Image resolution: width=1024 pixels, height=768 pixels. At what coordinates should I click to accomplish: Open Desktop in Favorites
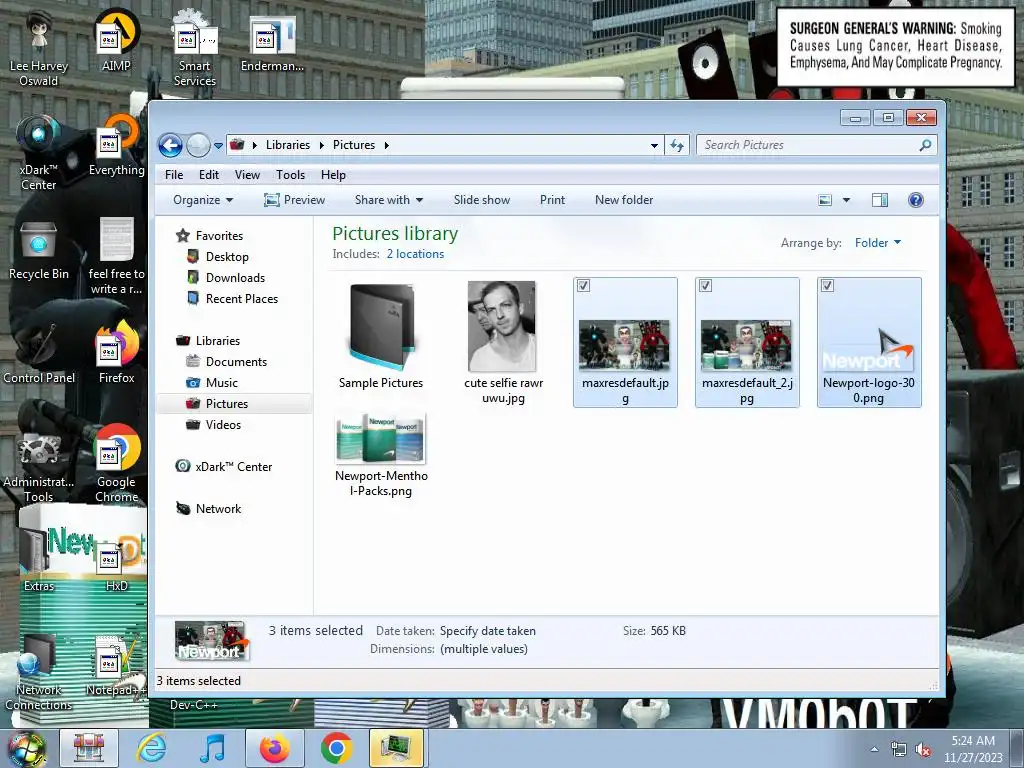[x=227, y=257]
